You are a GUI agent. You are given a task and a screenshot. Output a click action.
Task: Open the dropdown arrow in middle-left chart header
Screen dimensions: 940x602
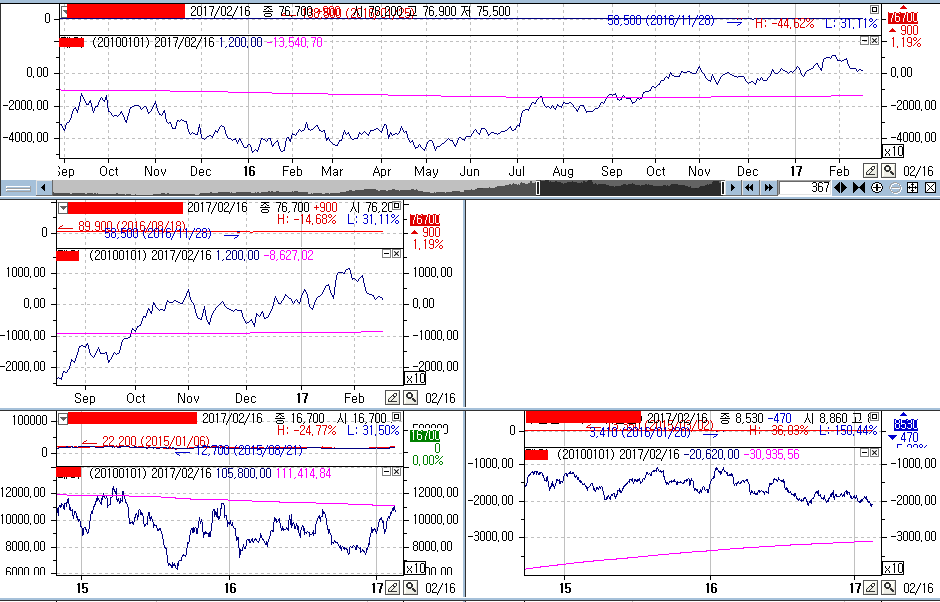64,207
